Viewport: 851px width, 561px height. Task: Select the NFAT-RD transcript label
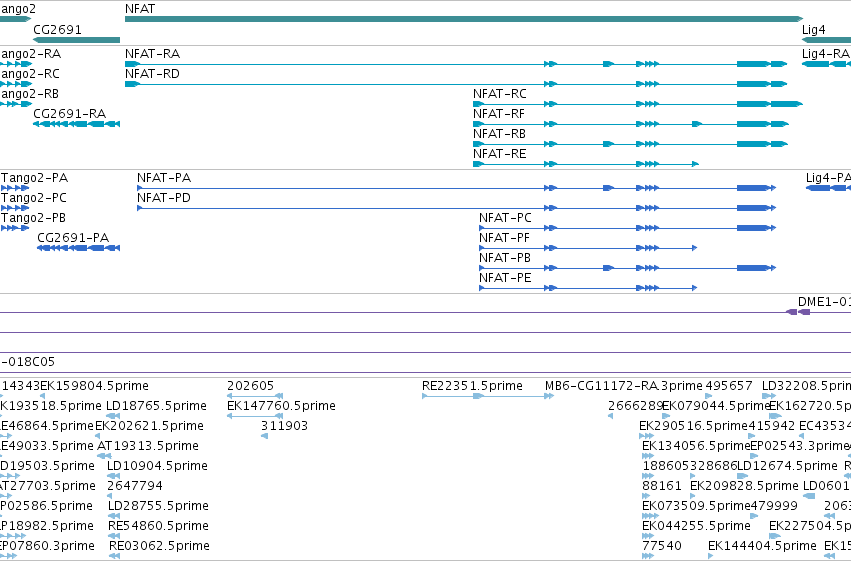click(153, 74)
